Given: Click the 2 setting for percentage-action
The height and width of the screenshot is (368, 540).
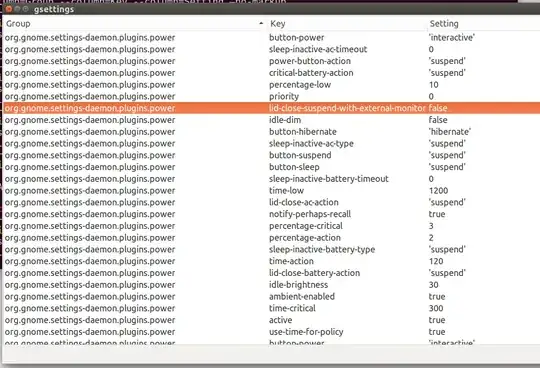Looking at the screenshot, I should [431, 238].
